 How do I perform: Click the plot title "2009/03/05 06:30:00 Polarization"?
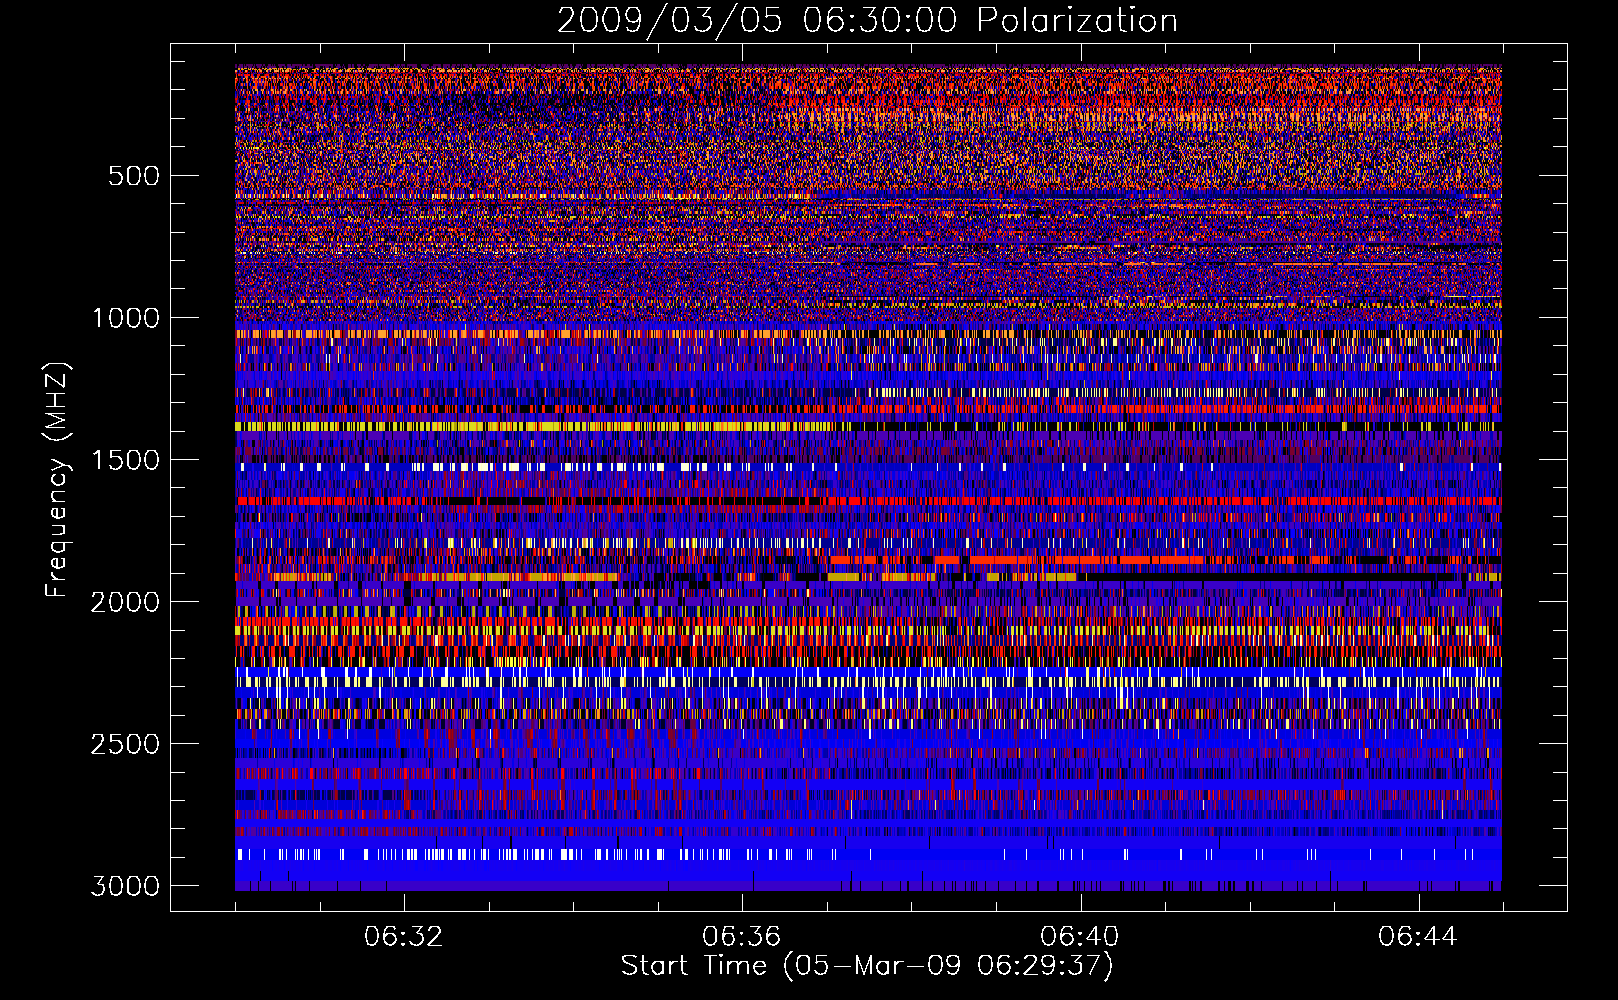[867, 20]
